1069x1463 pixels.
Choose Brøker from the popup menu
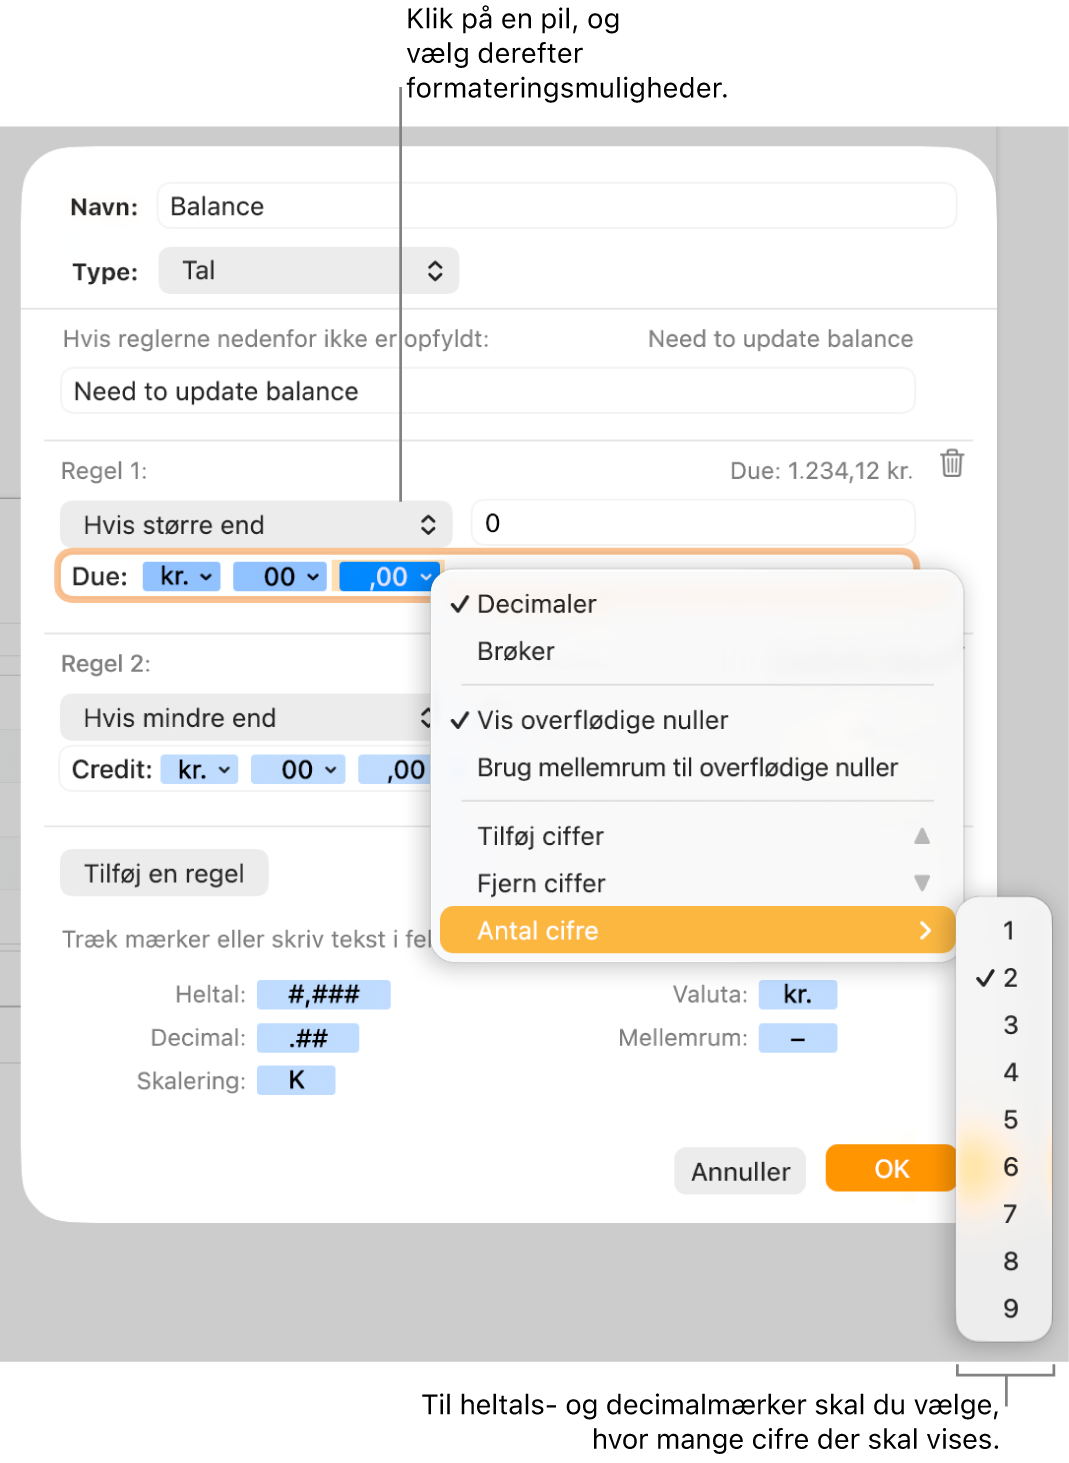tap(697, 651)
